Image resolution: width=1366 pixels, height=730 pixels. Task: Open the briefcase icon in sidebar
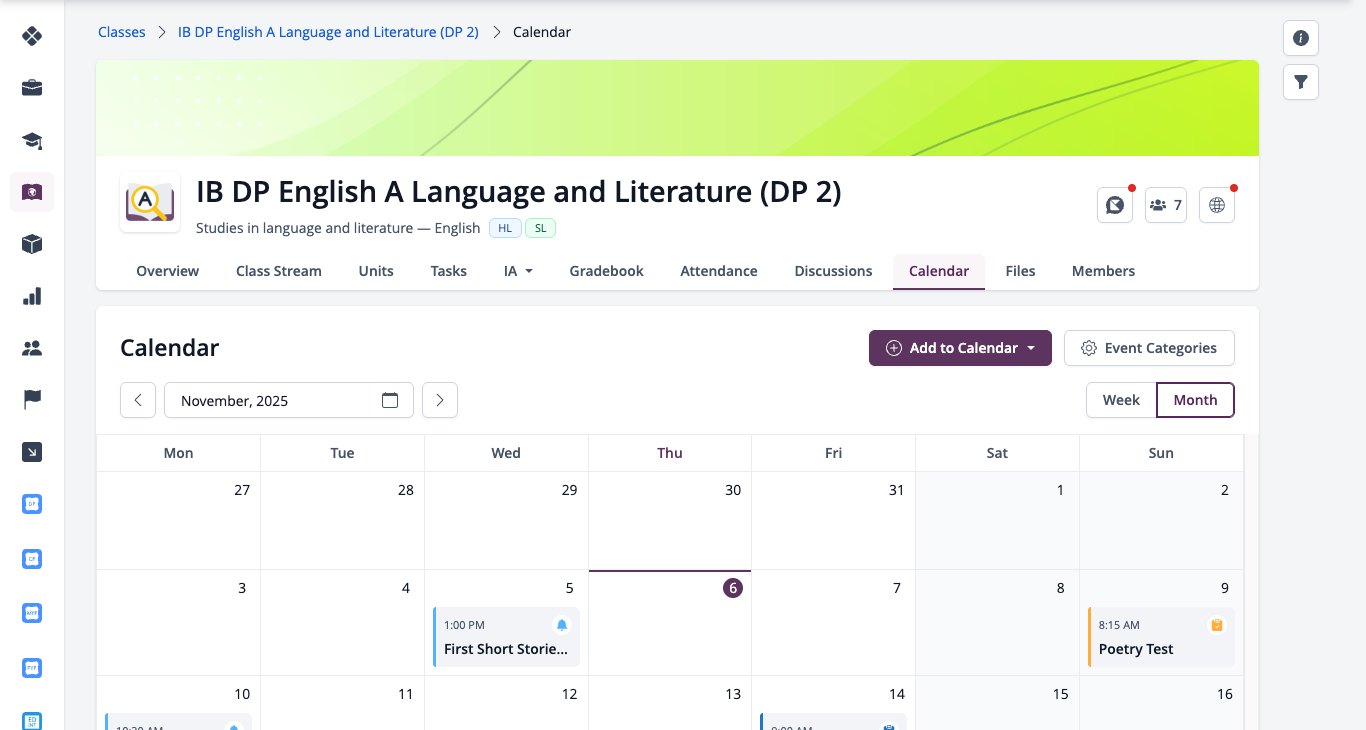click(x=32, y=88)
